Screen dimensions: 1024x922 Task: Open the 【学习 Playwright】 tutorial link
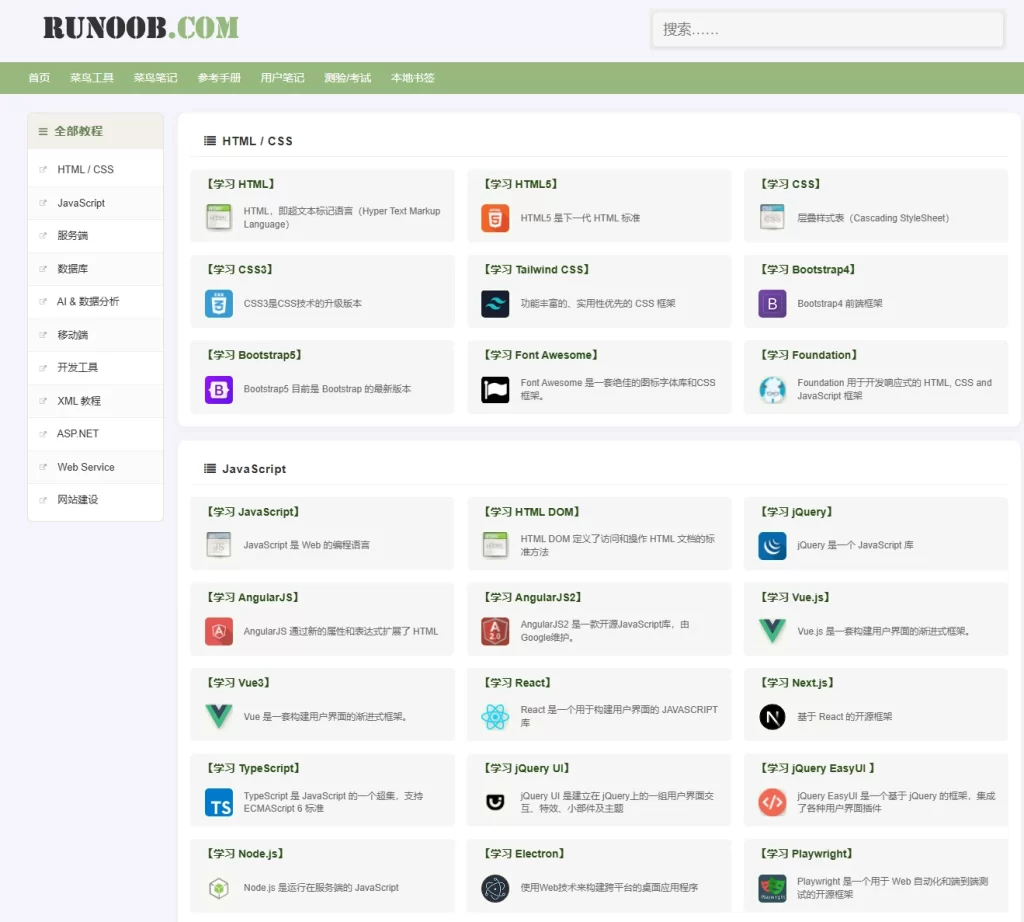(x=807, y=854)
